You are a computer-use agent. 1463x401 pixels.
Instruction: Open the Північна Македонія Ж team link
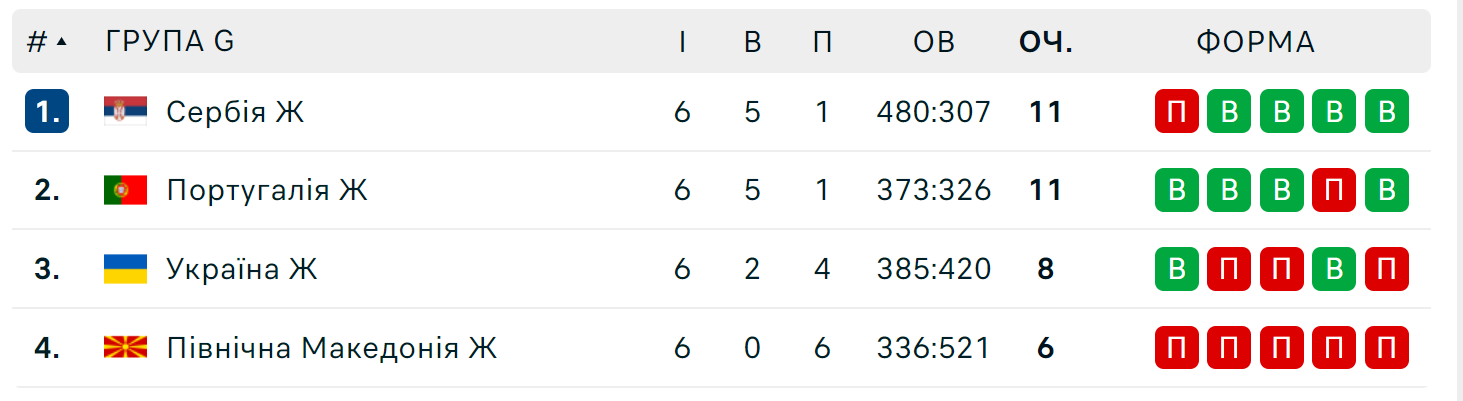[x=331, y=348]
